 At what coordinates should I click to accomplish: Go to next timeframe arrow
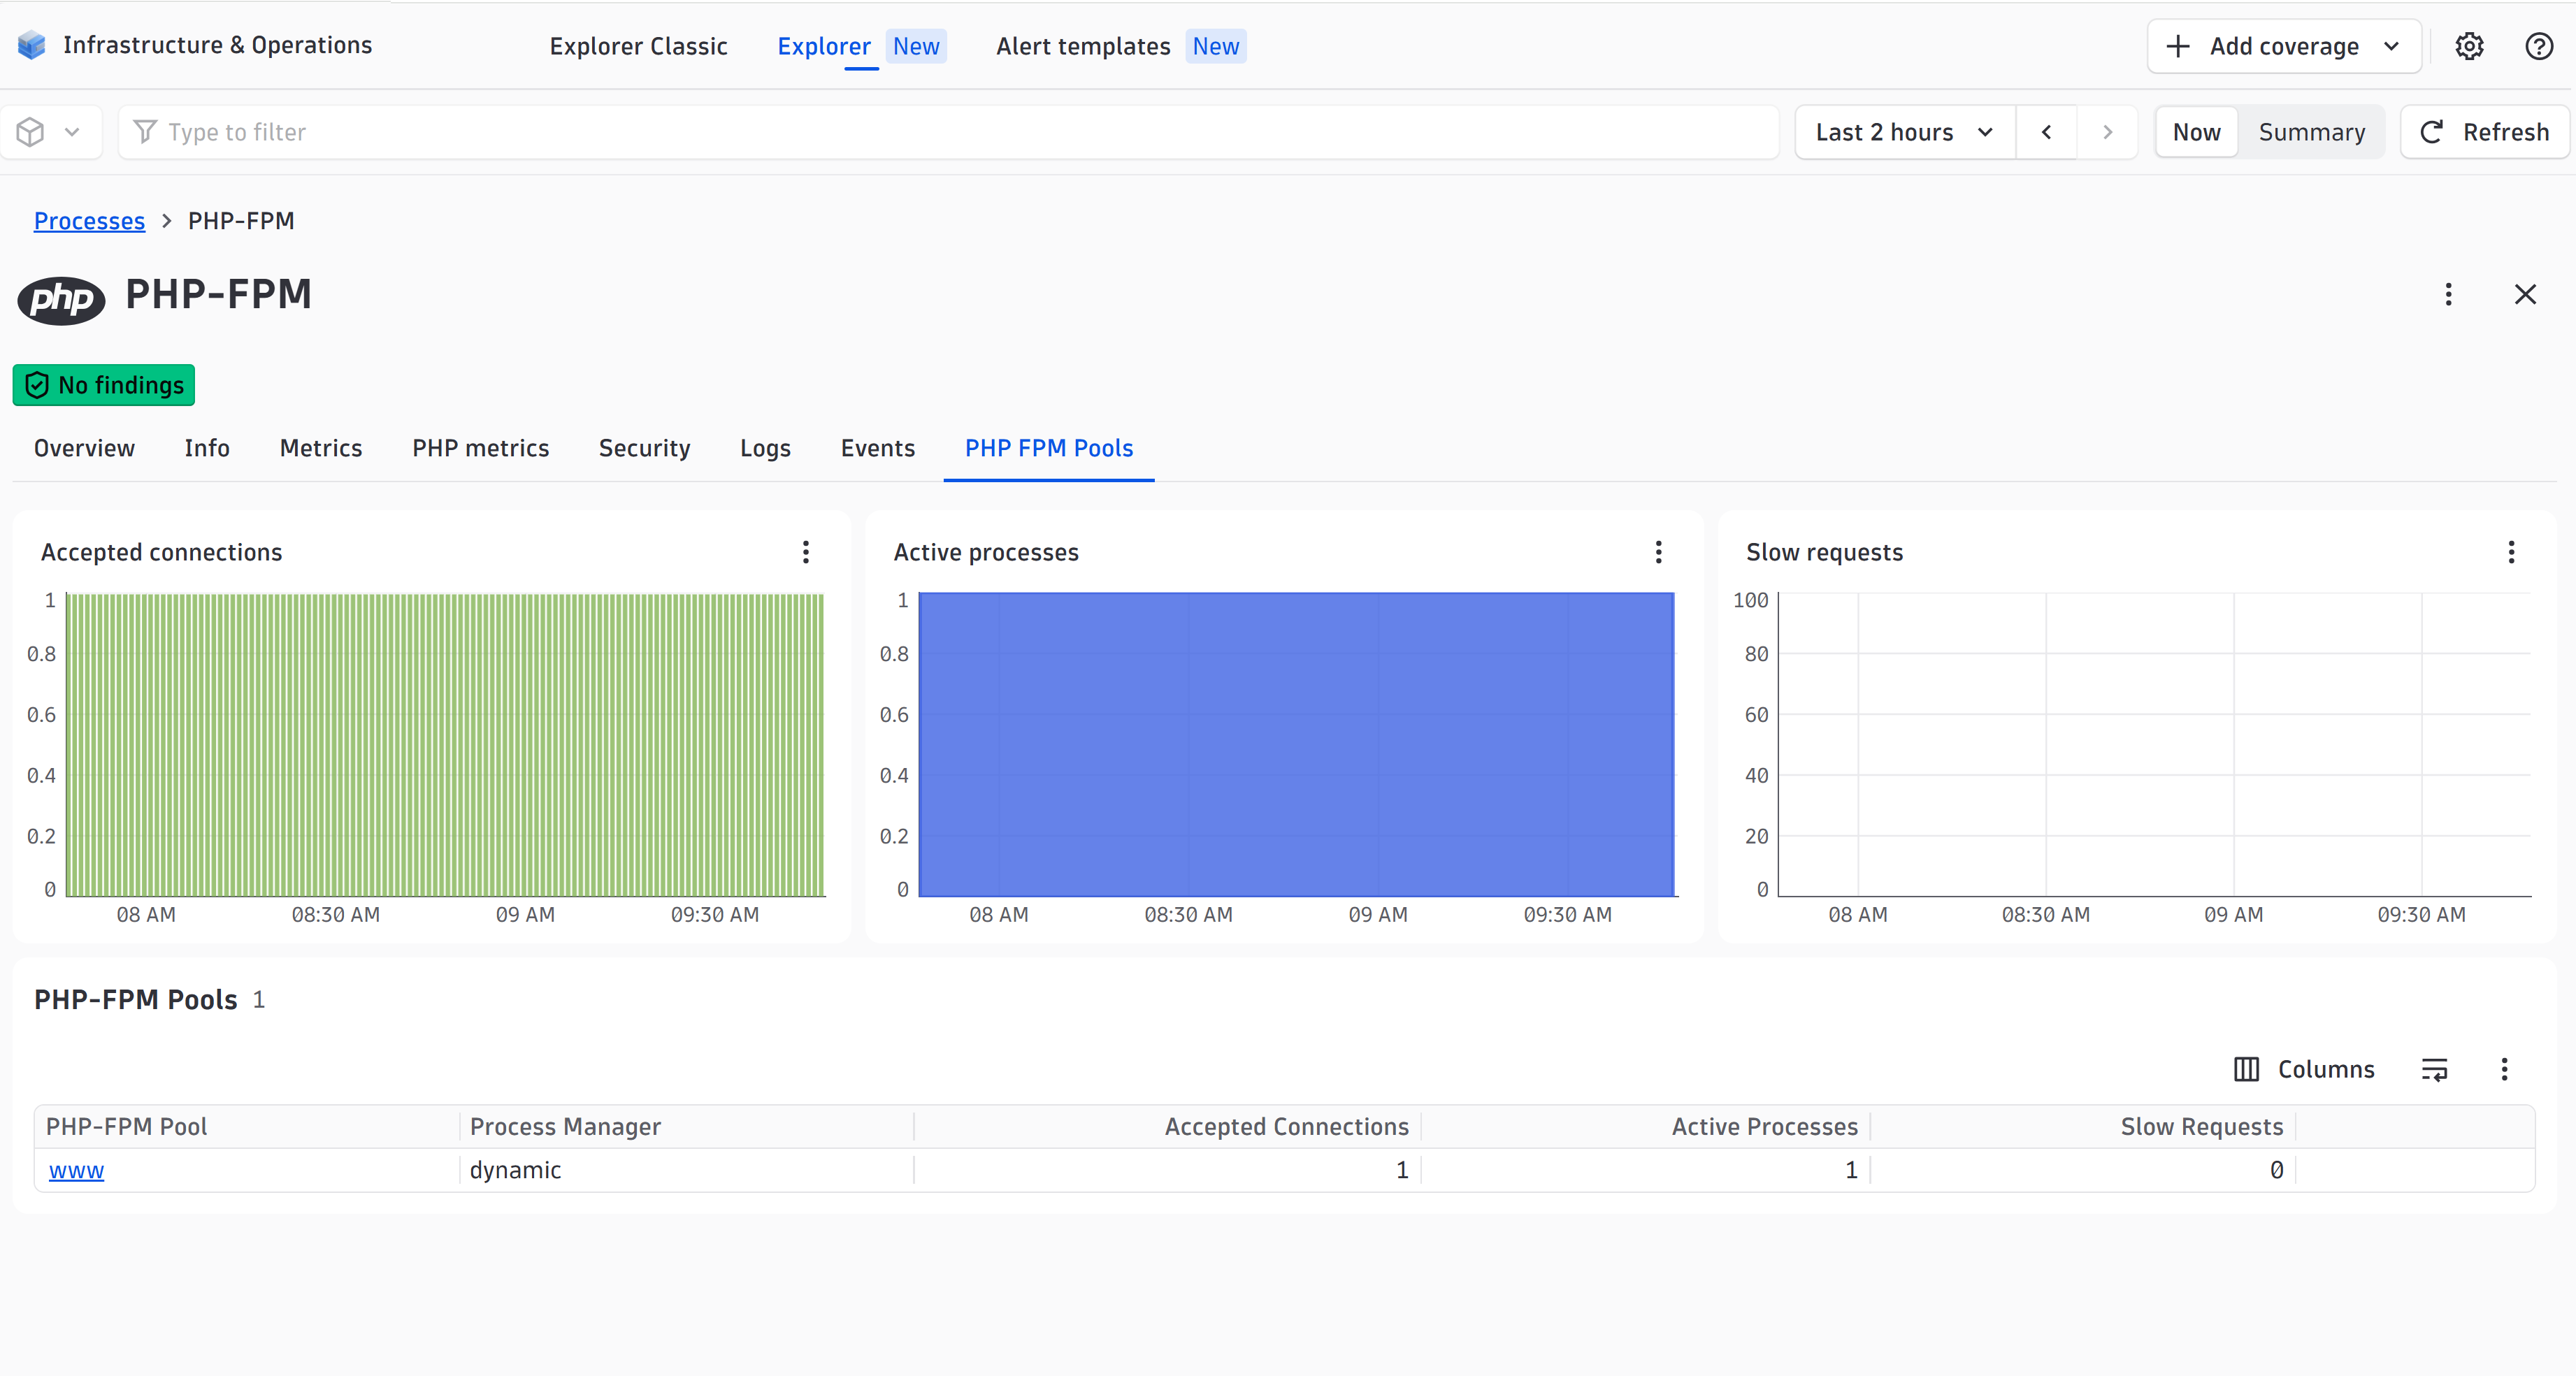2107,132
